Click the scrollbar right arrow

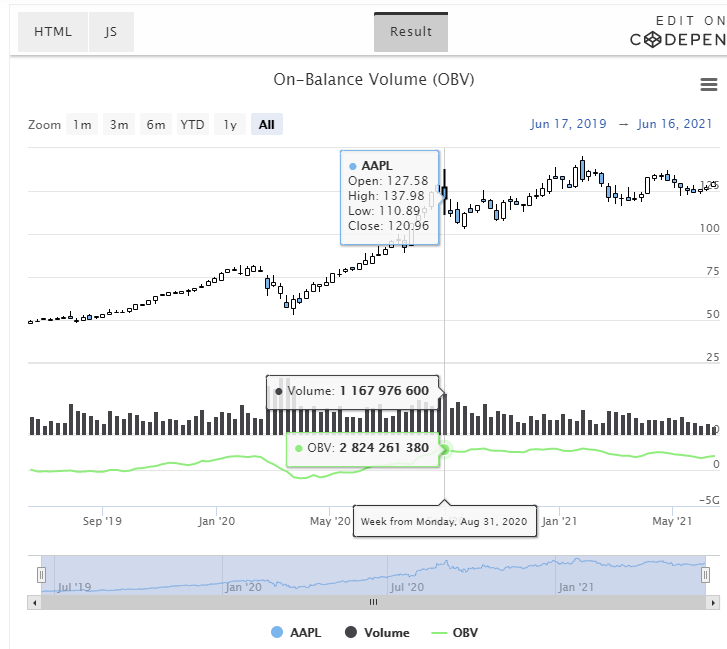[713, 603]
